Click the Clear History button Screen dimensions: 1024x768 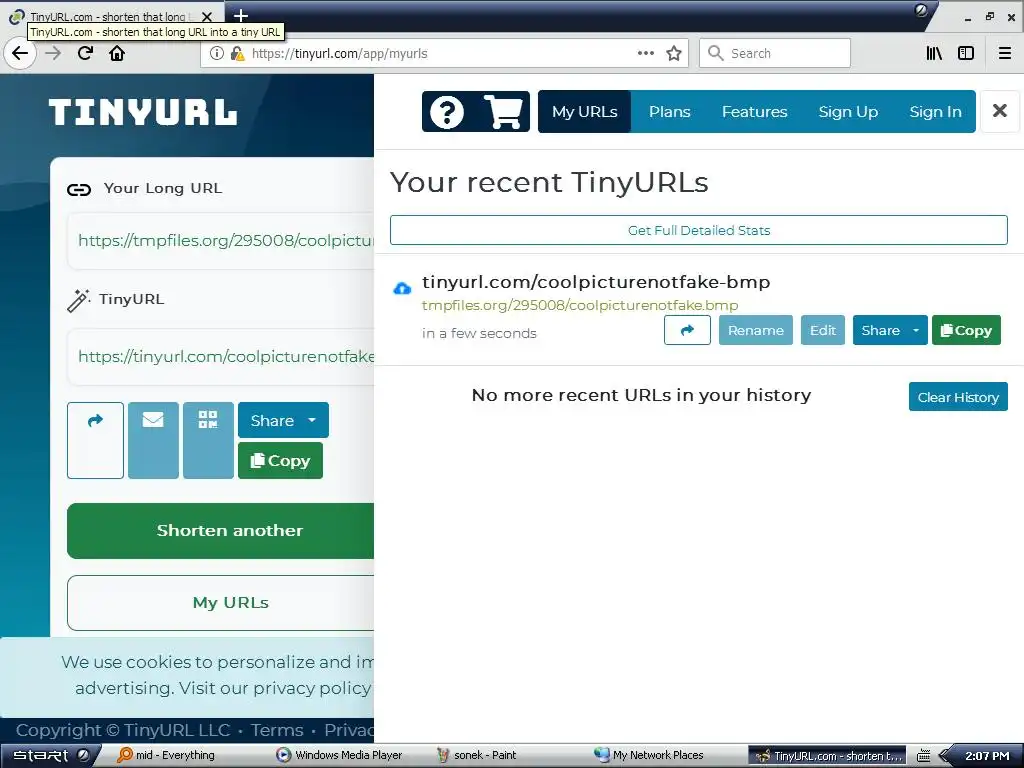pos(958,396)
